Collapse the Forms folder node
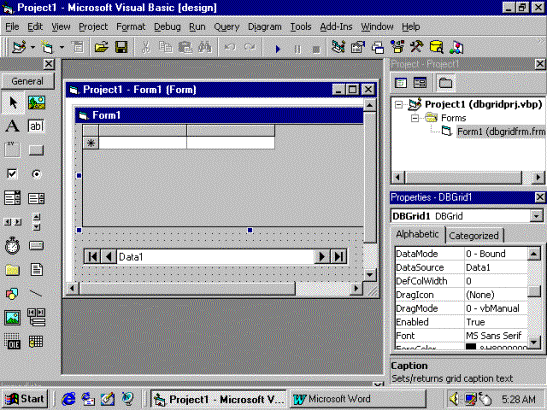This screenshot has height=410, width=547. tap(414, 118)
